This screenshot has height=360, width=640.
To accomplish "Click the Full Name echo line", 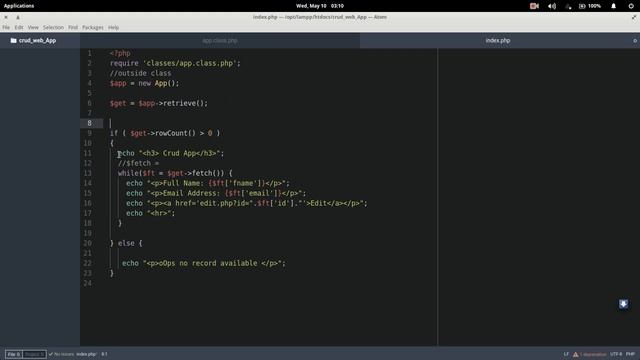I will [x=208, y=183].
